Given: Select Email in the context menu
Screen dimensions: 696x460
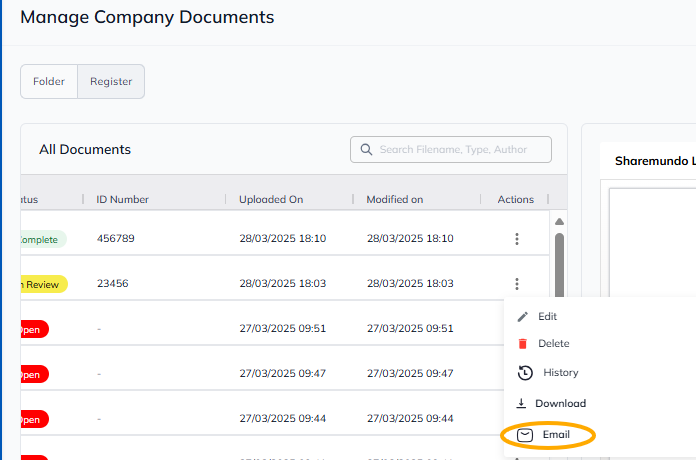Looking at the screenshot, I should pos(556,435).
